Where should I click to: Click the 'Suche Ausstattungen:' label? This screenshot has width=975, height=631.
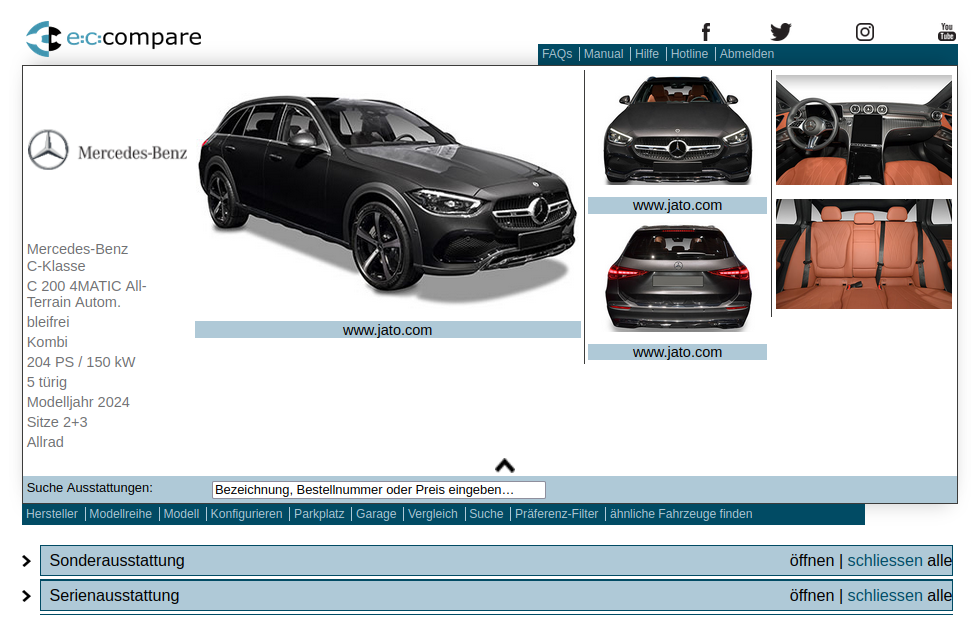[x=90, y=488]
